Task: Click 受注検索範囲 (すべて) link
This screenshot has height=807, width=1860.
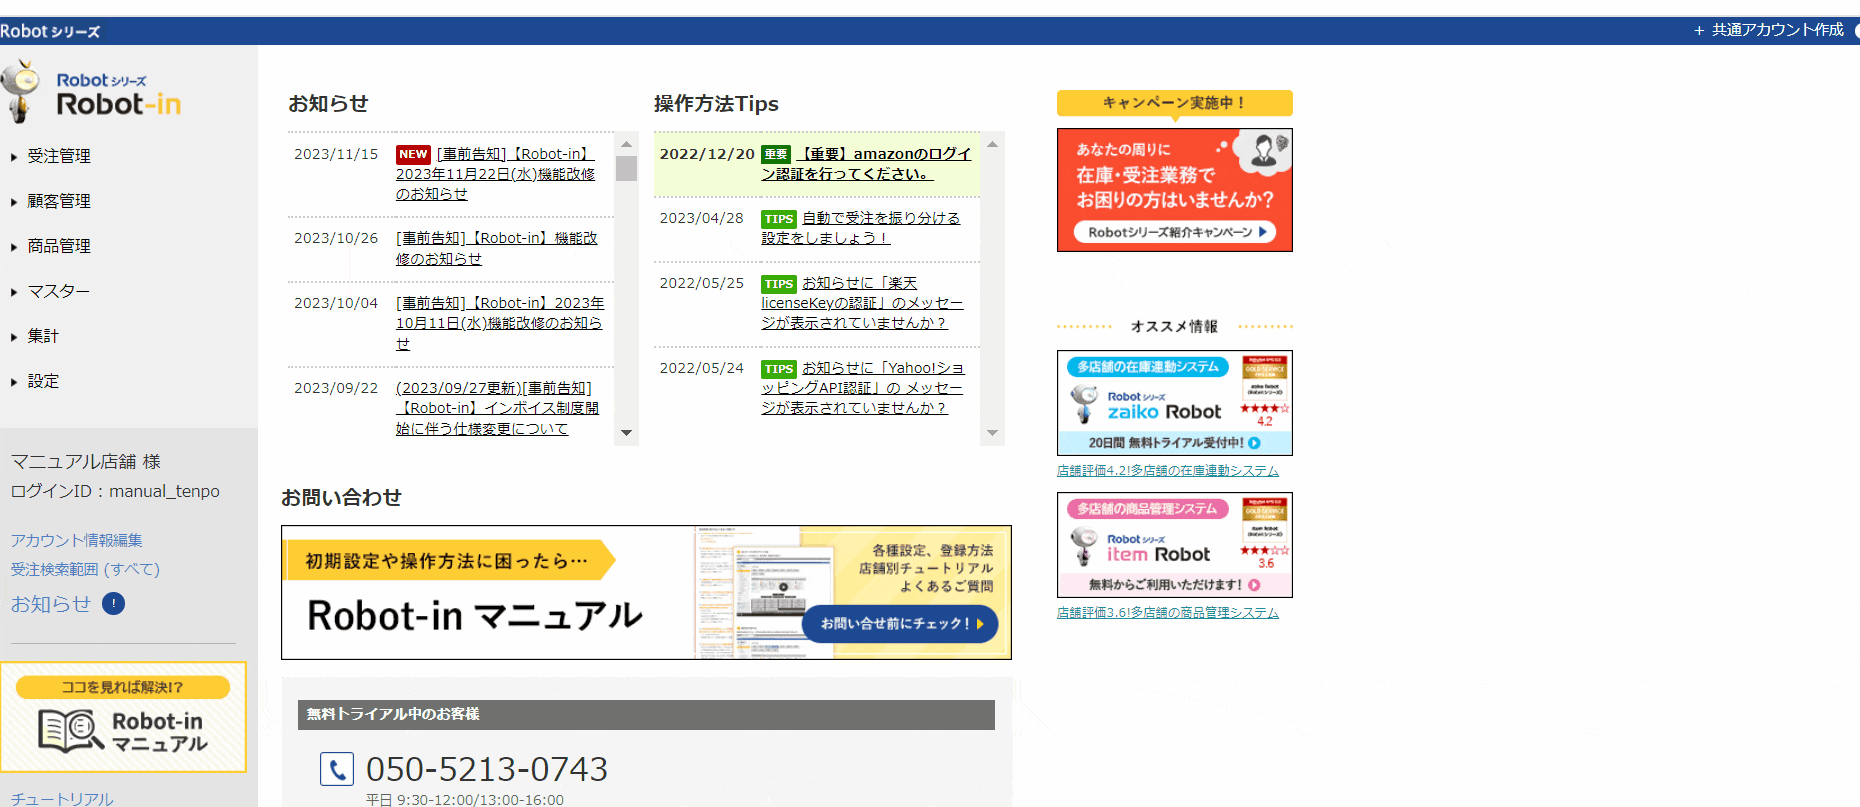Action: [85, 569]
